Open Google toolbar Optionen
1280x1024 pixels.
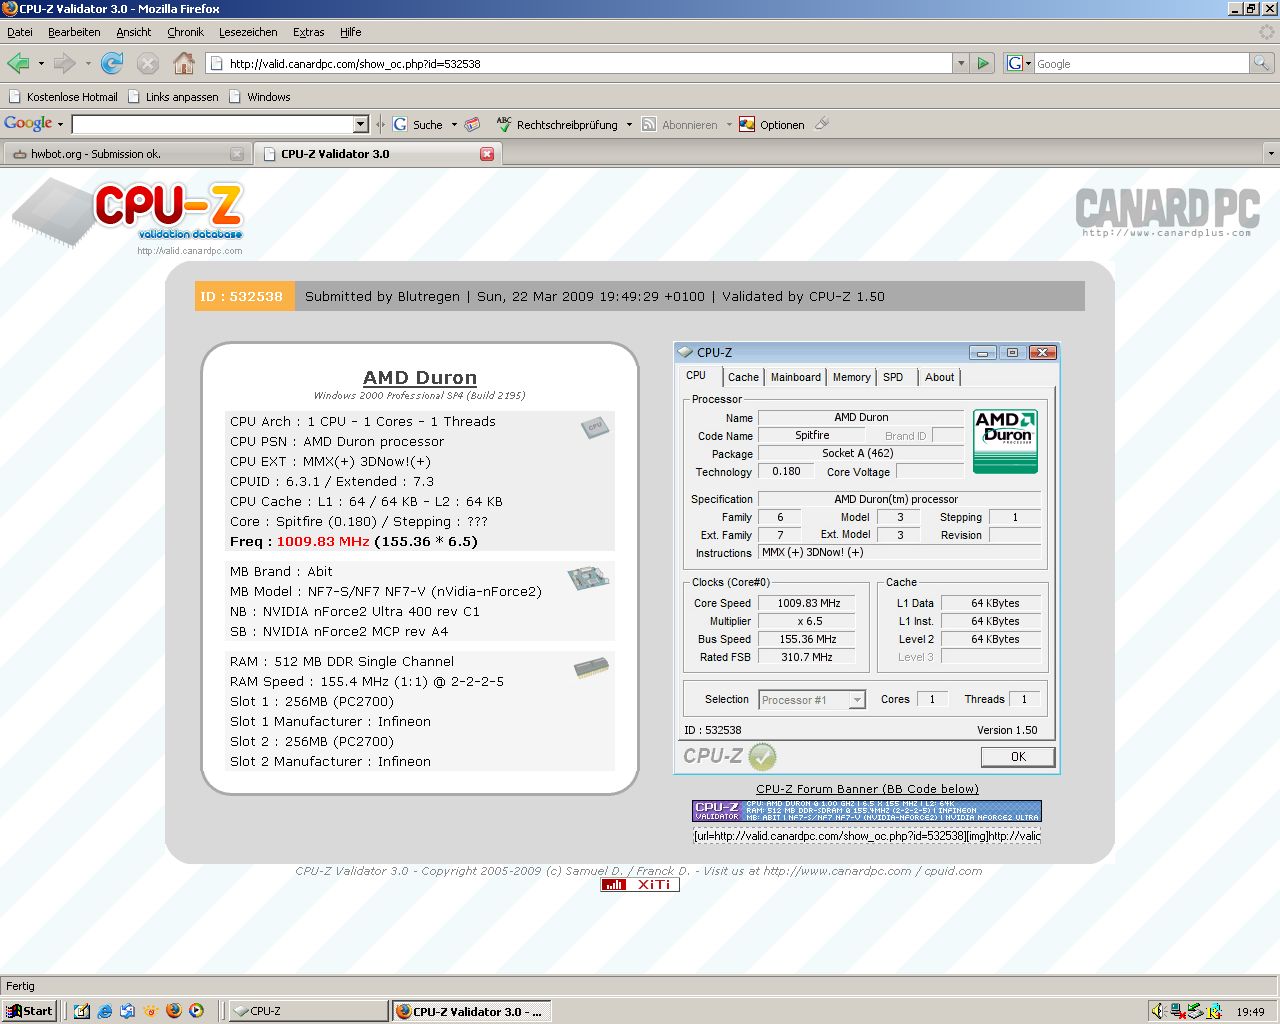pos(771,124)
